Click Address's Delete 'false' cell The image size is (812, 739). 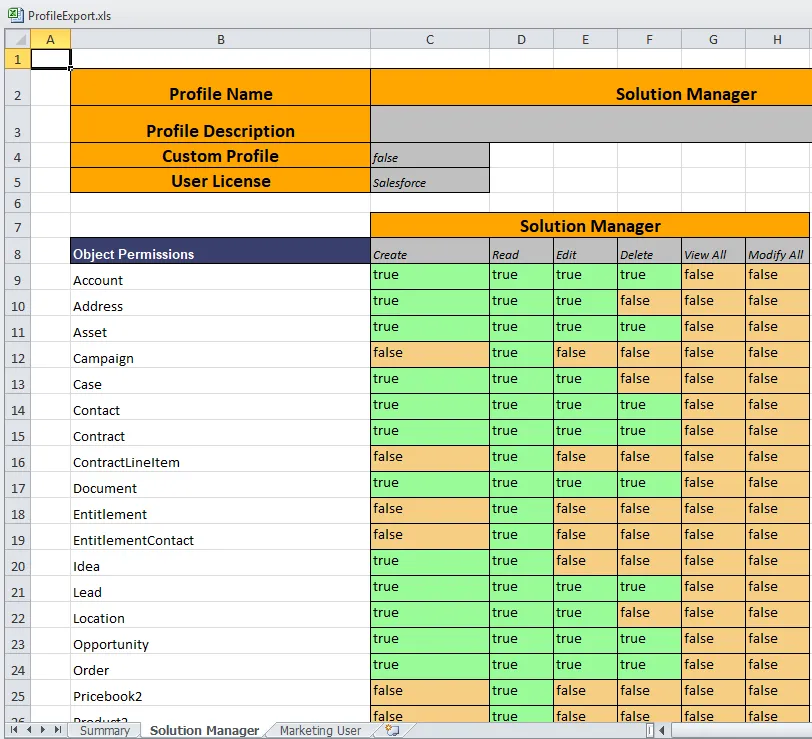(x=649, y=302)
